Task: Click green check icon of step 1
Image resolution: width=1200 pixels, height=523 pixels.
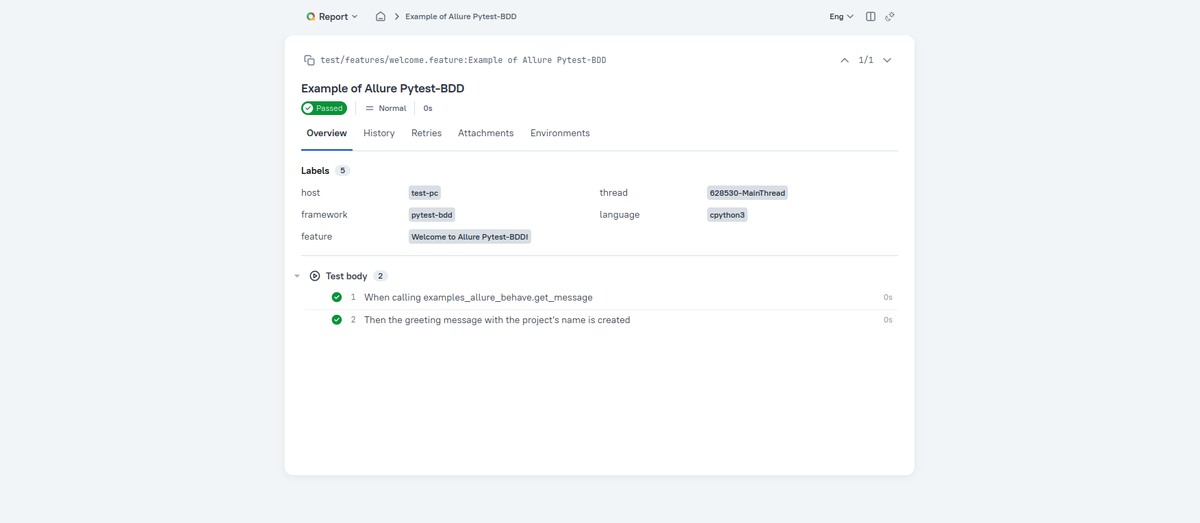Action: click(x=337, y=297)
